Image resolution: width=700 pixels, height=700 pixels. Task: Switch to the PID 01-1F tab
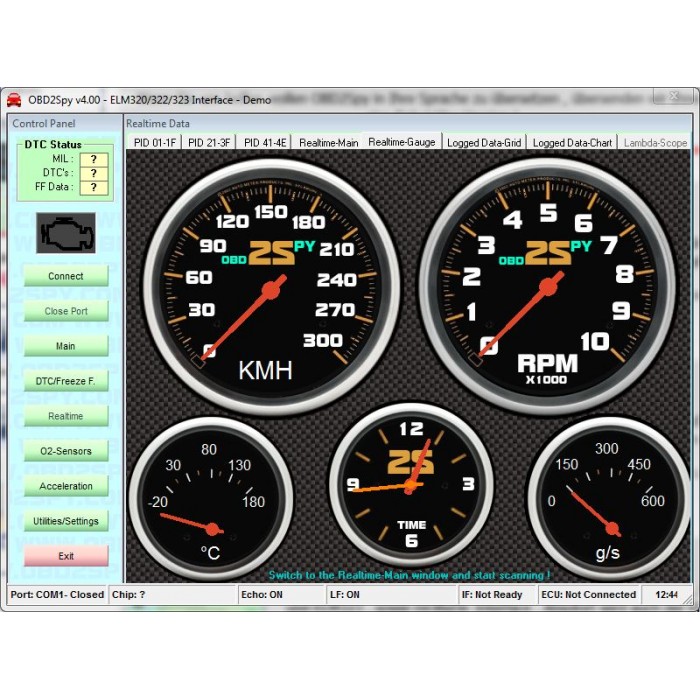153,143
